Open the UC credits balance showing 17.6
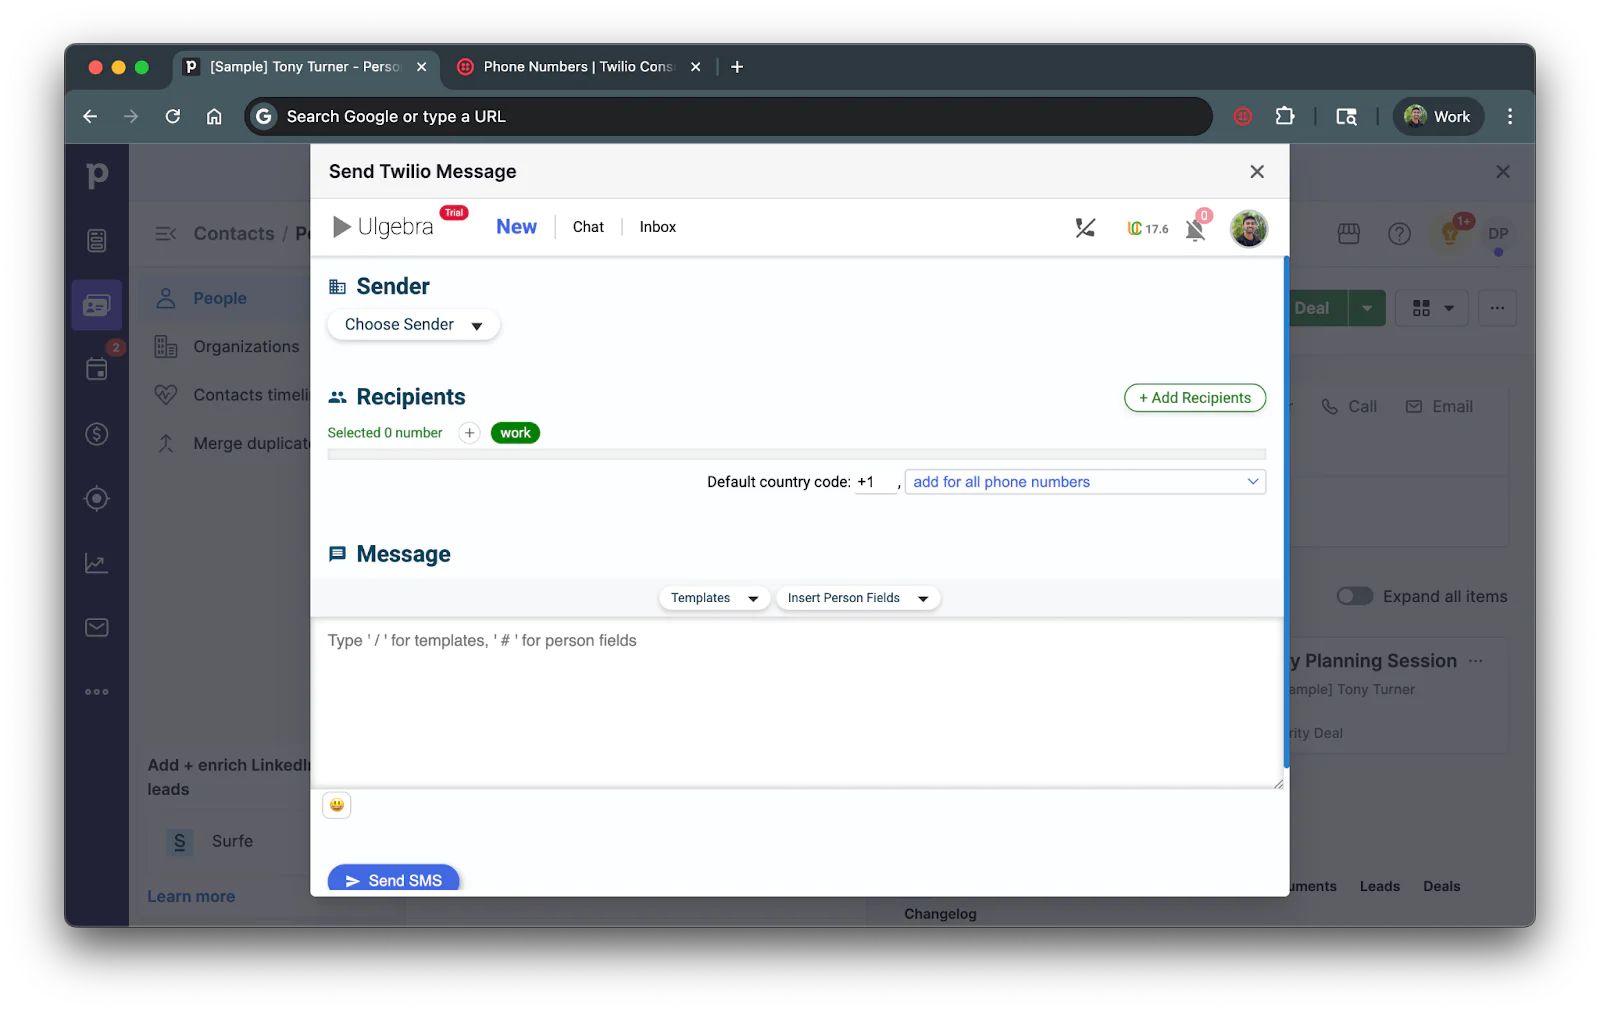1600x1012 pixels. coord(1145,228)
